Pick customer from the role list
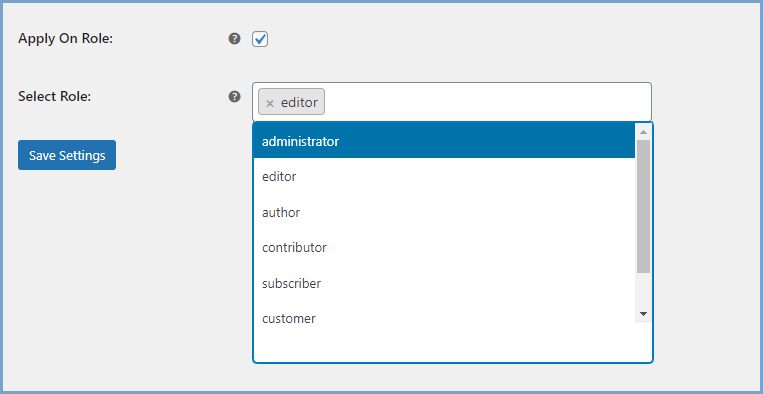The width and height of the screenshot is (763, 394). coord(444,318)
